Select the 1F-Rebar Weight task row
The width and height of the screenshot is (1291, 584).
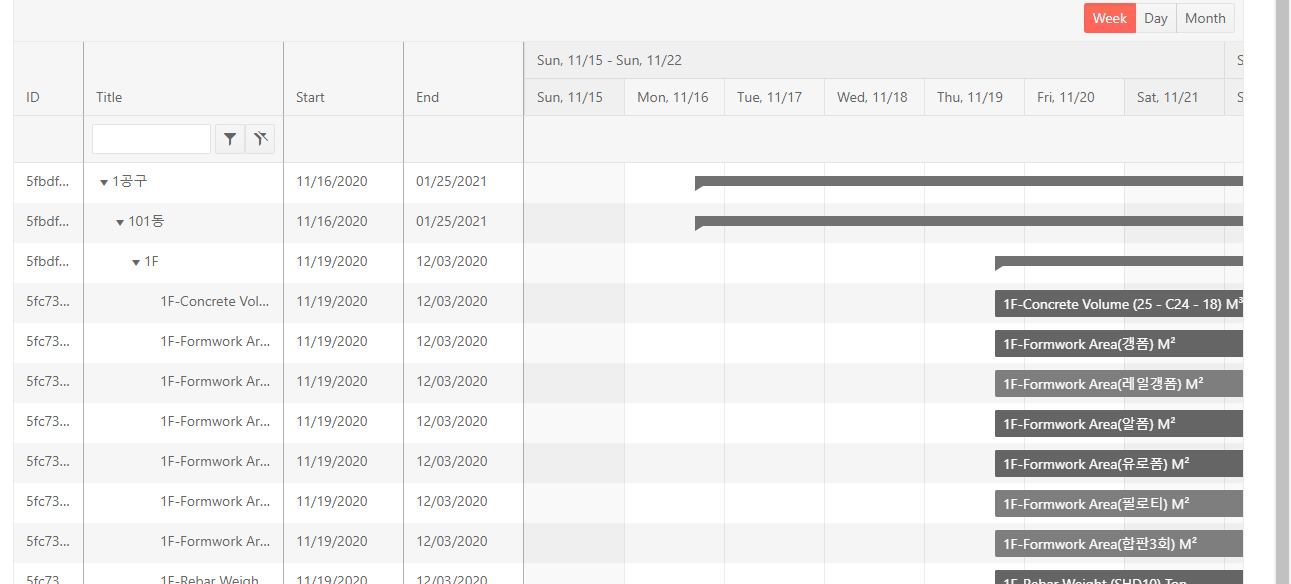(x=210, y=578)
